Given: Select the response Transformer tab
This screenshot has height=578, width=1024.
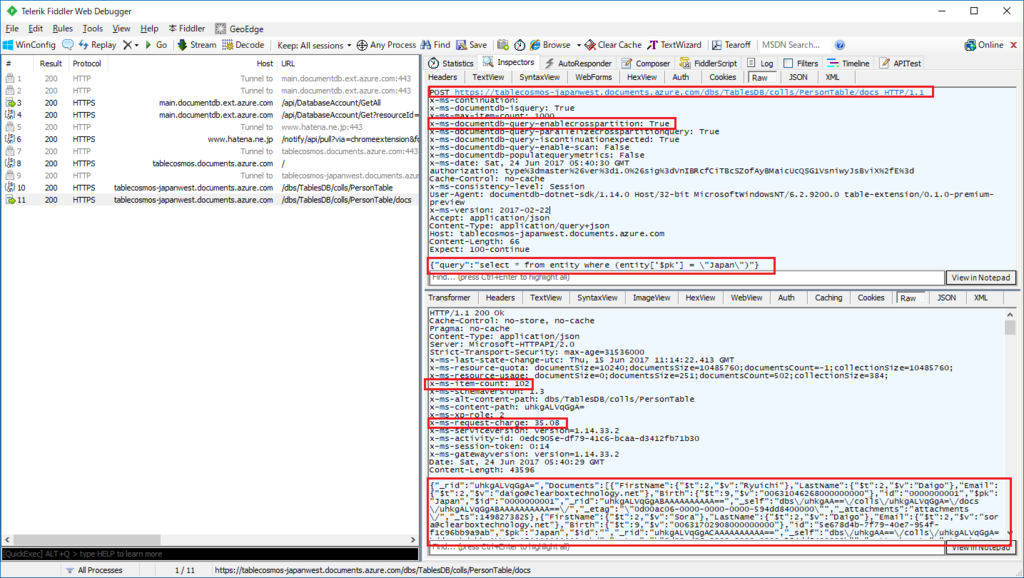Looking at the screenshot, I should click(x=449, y=297).
